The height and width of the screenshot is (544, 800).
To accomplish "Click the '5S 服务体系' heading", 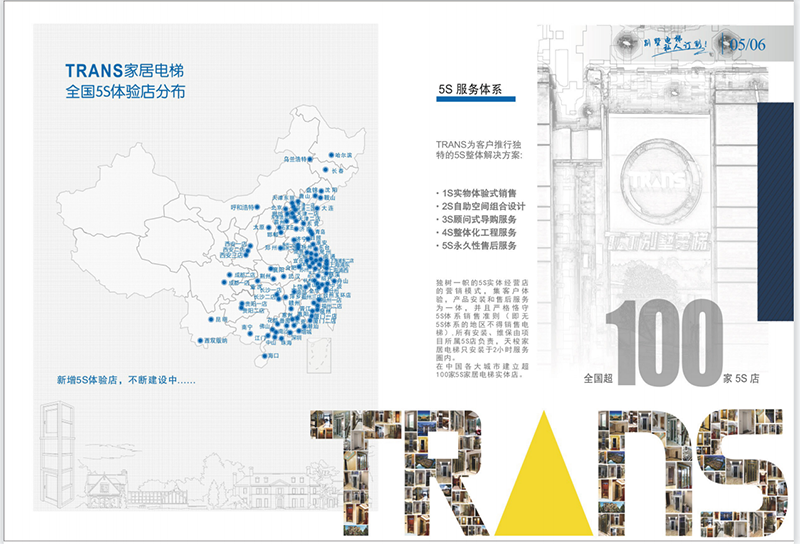I will pos(470,89).
